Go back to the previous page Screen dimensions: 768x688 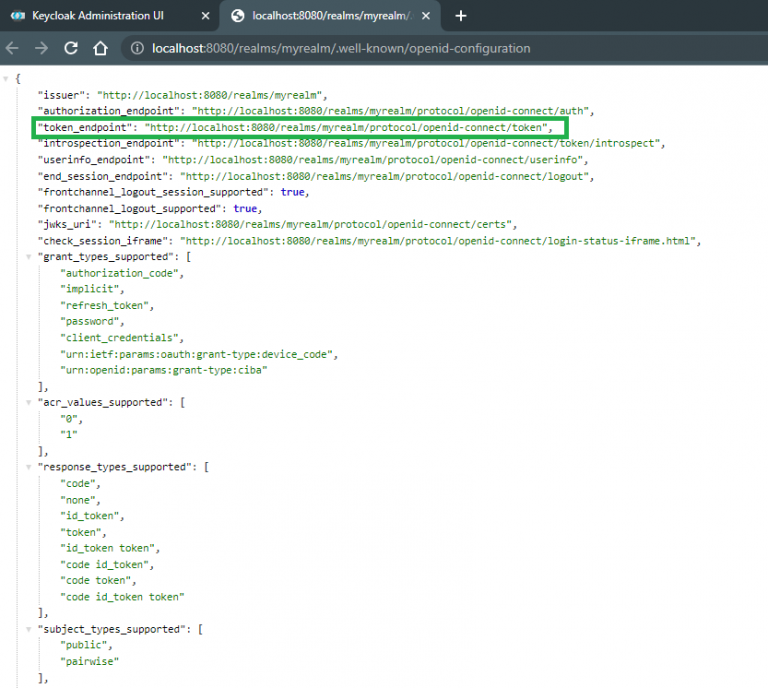(x=12, y=48)
